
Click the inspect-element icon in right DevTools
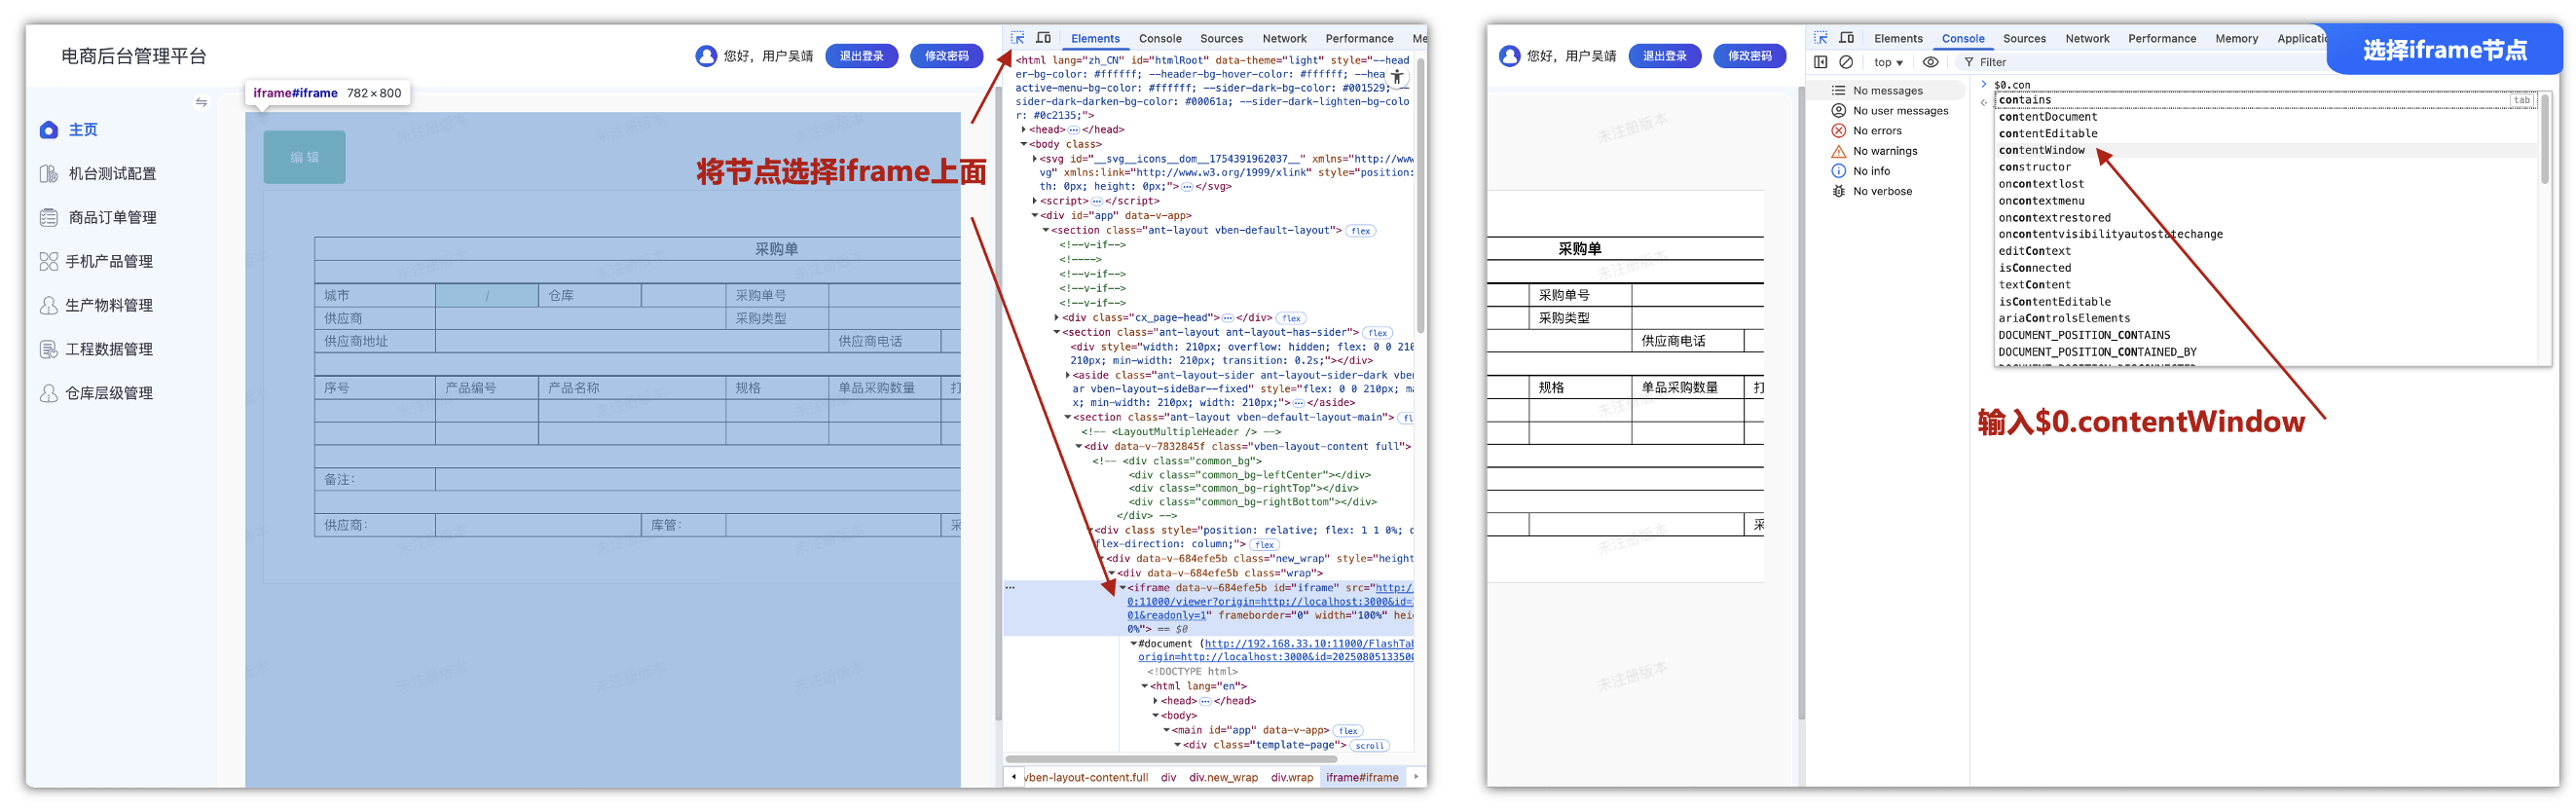(1821, 38)
